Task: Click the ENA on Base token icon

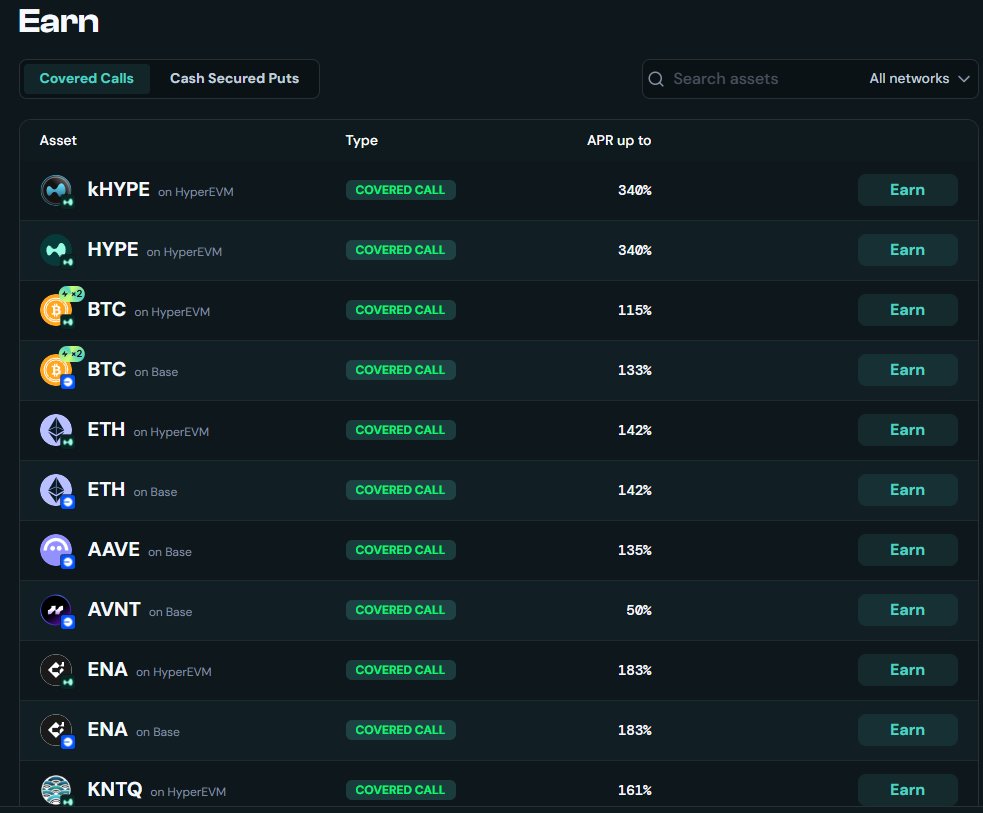Action: [56, 730]
